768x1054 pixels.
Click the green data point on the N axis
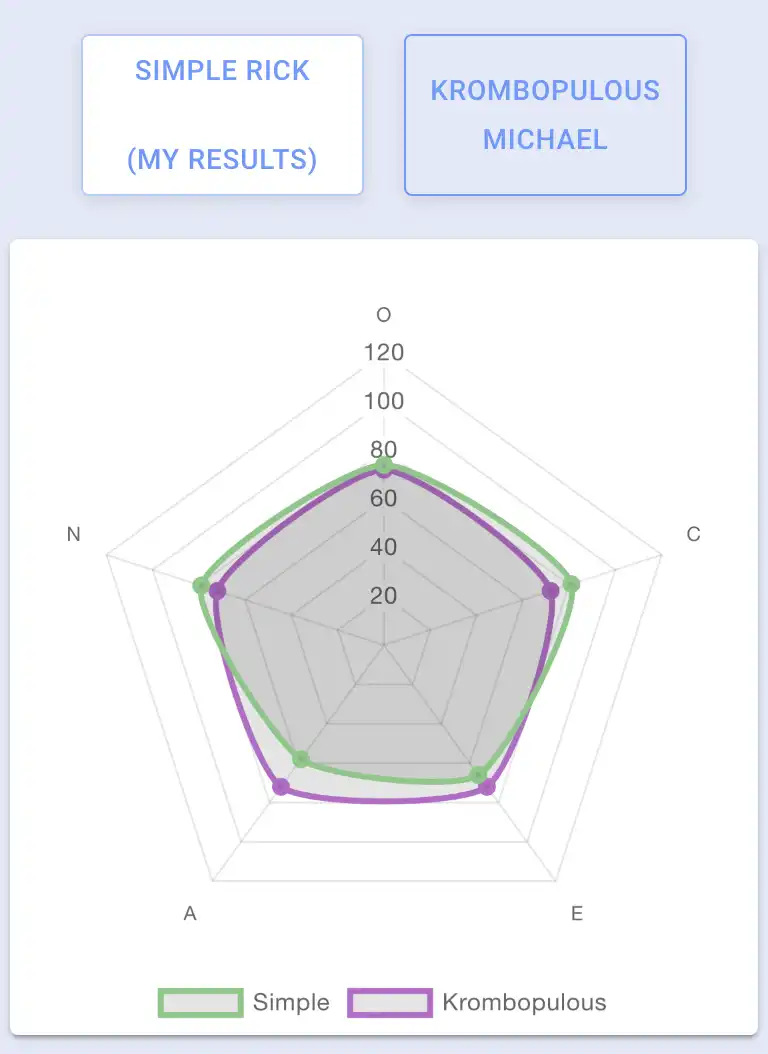[201, 585]
